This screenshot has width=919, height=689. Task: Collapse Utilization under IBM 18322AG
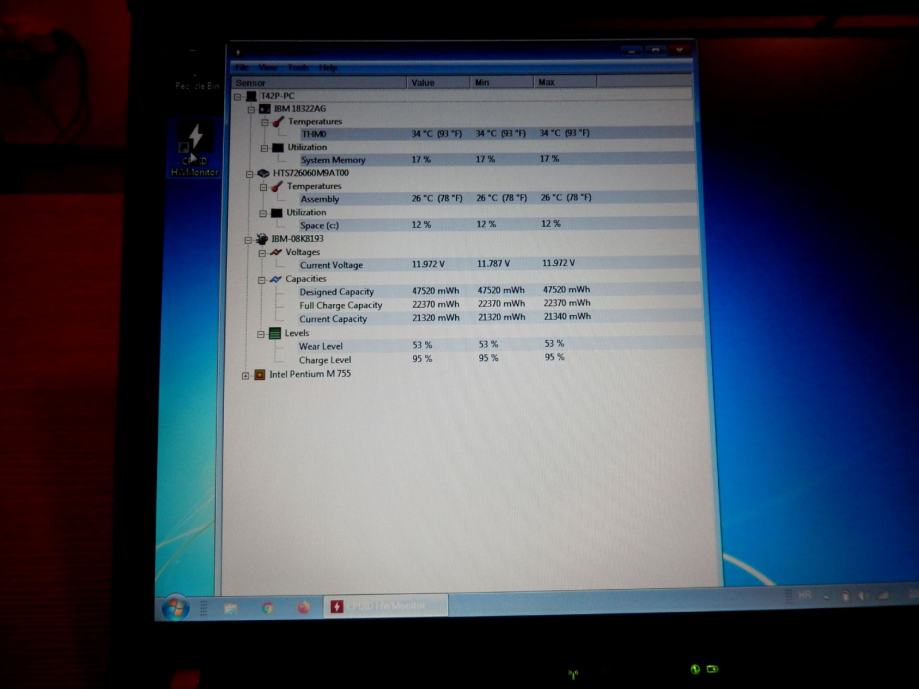tap(264, 148)
